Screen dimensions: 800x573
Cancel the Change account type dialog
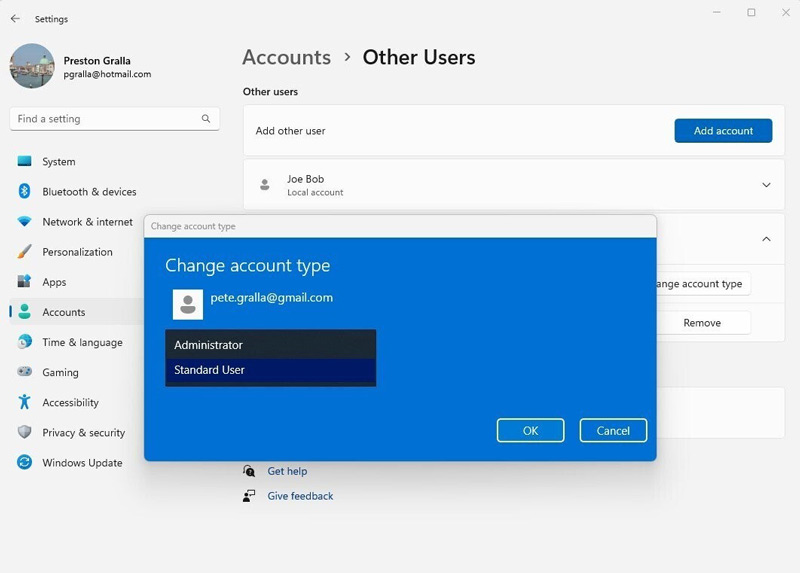click(613, 430)
